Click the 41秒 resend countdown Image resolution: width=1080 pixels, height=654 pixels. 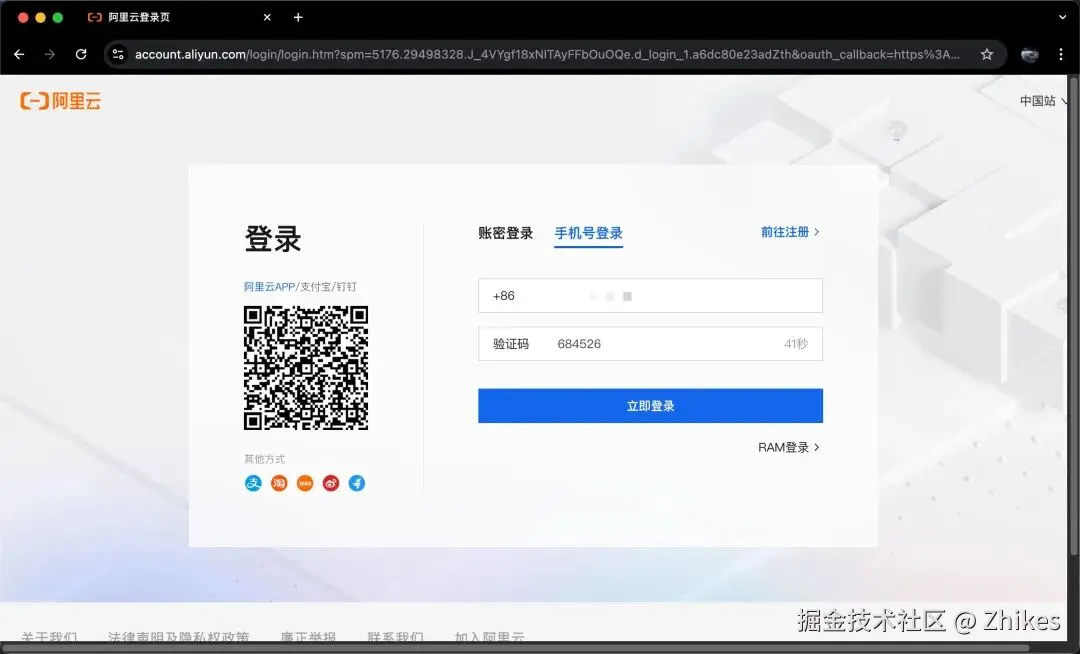point(796,344)
